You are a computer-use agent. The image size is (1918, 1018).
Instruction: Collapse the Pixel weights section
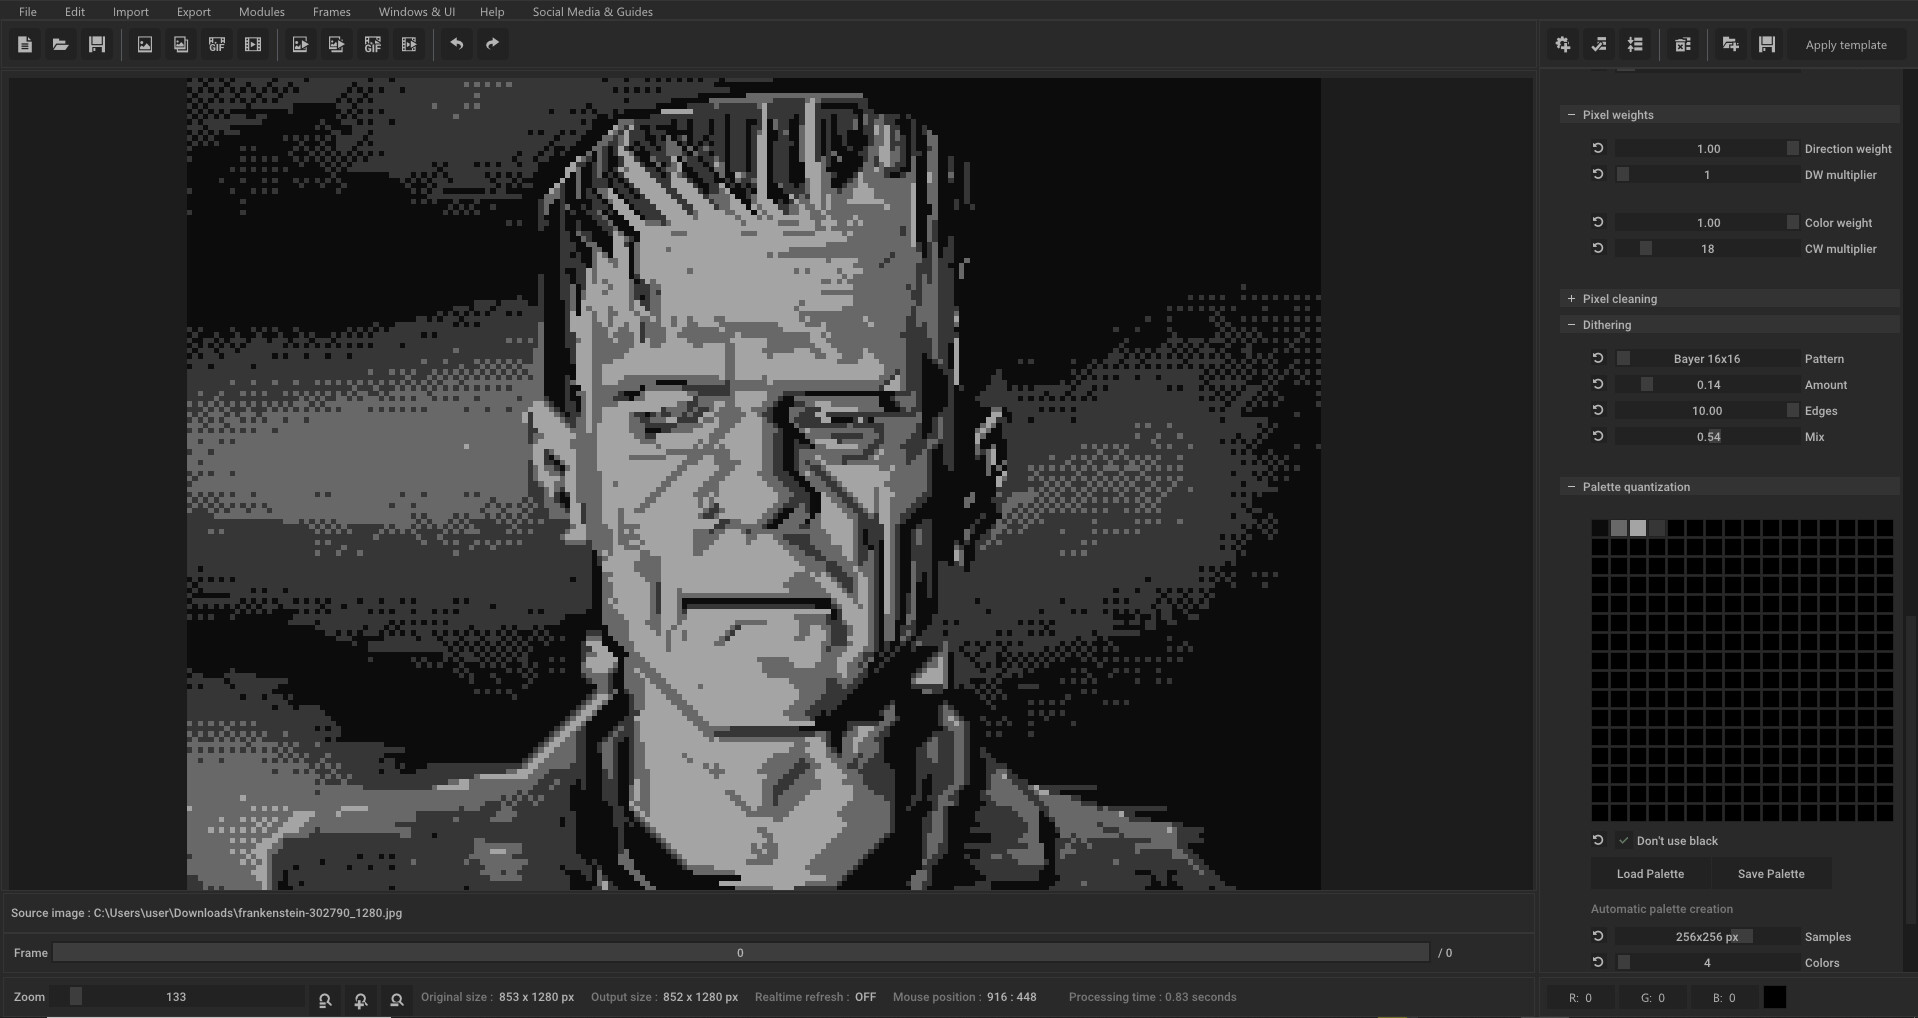[x=1570, y=114]
